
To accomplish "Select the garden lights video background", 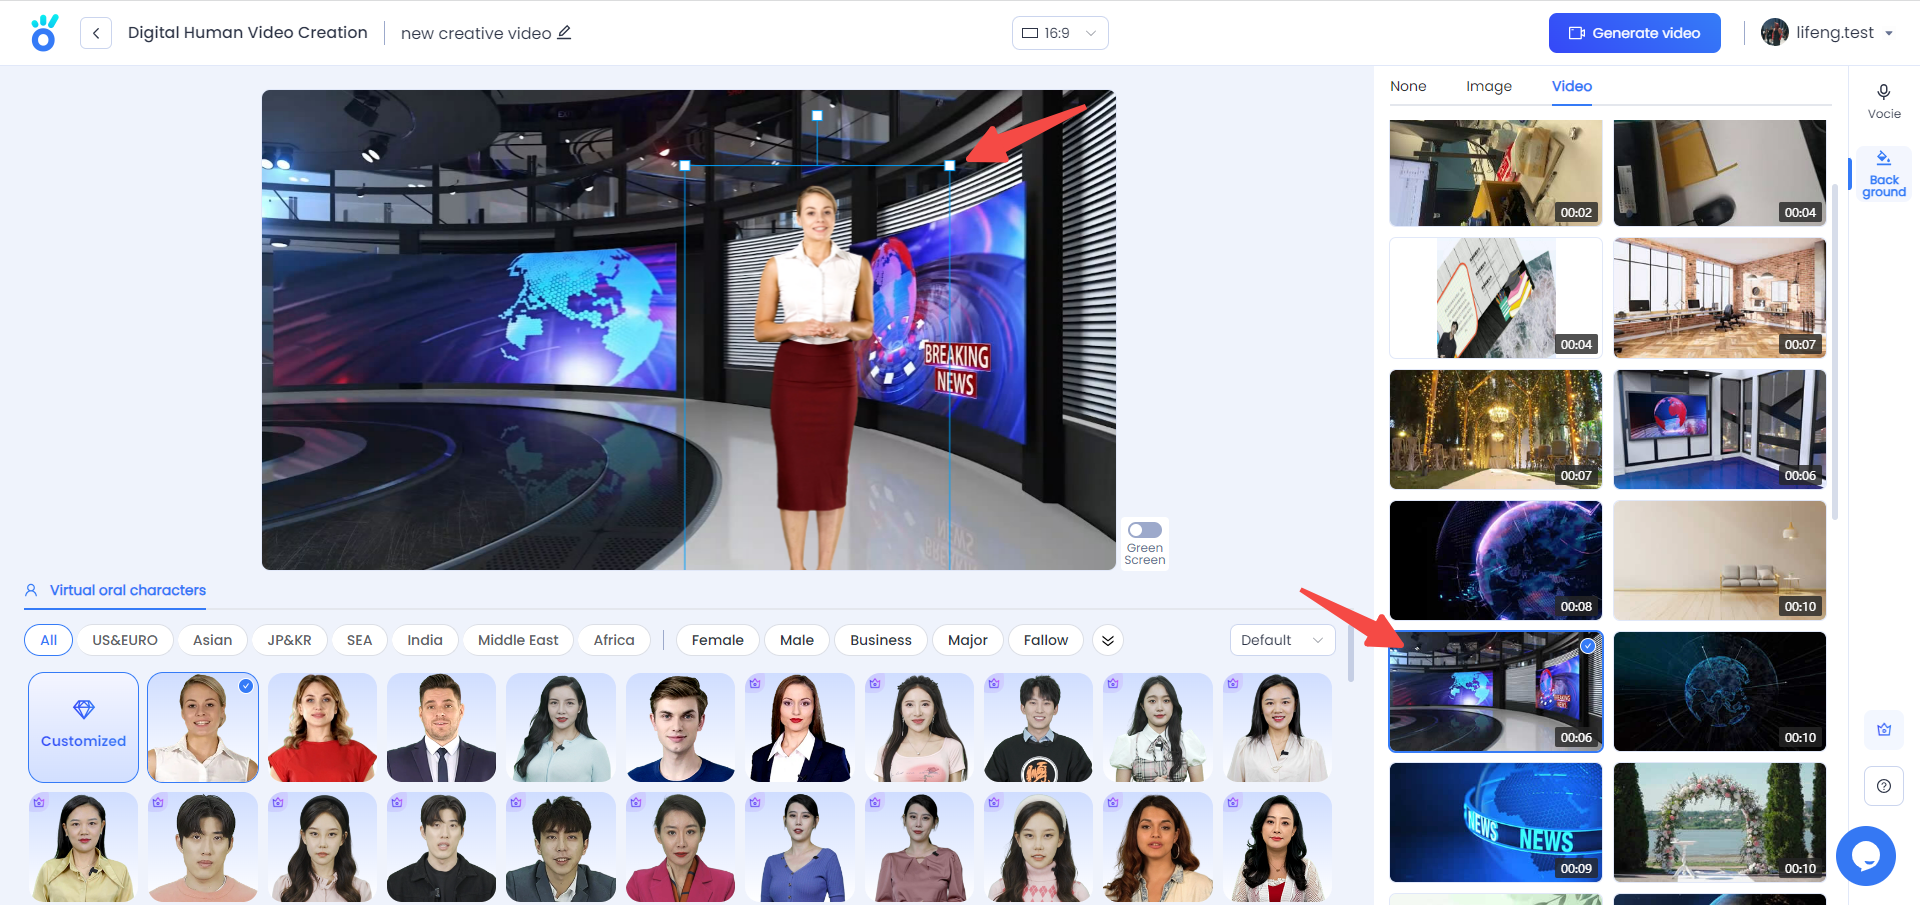I will pyautogui.click(x=1496, y=429).
